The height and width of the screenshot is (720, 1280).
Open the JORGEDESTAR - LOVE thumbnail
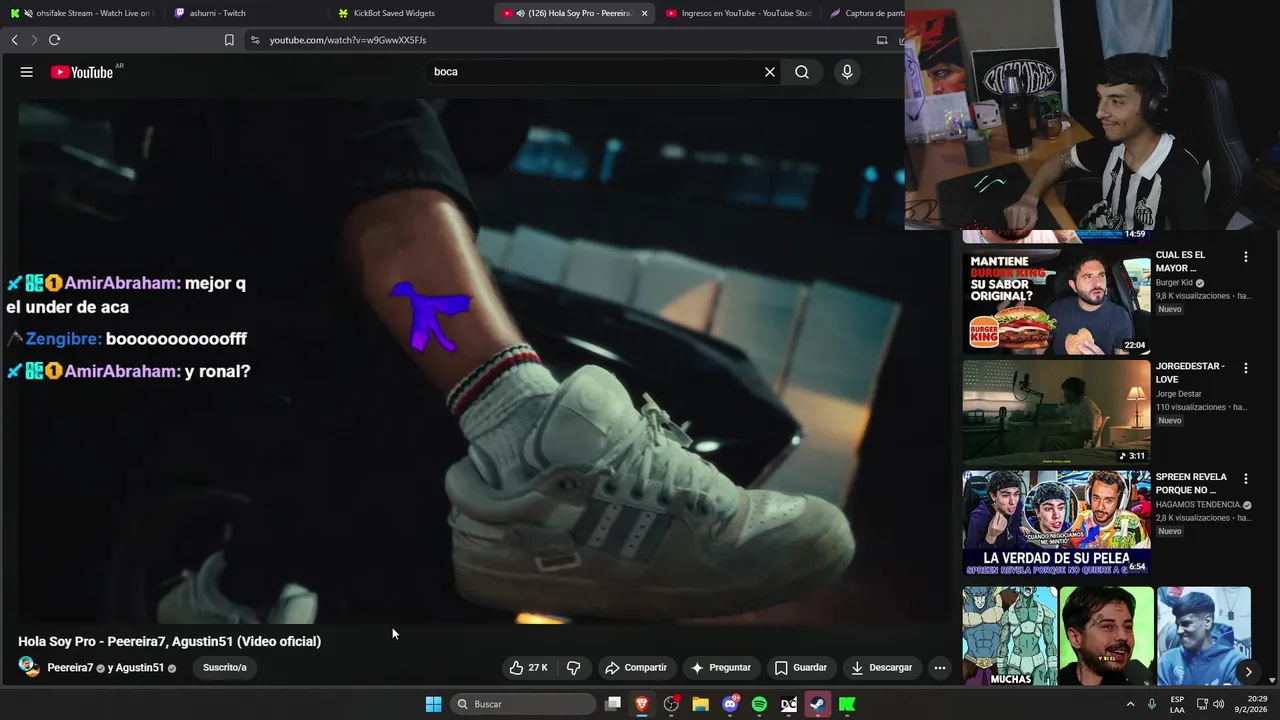click(1056, 412)
